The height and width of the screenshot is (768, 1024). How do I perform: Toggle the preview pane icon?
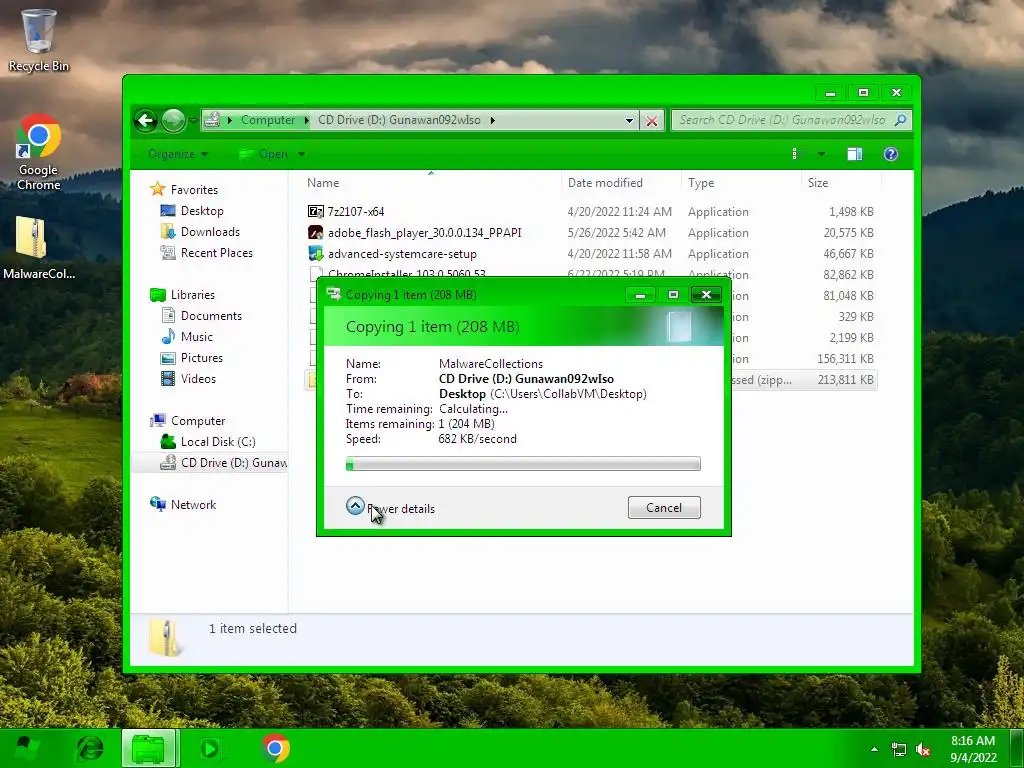pos(854,154)
